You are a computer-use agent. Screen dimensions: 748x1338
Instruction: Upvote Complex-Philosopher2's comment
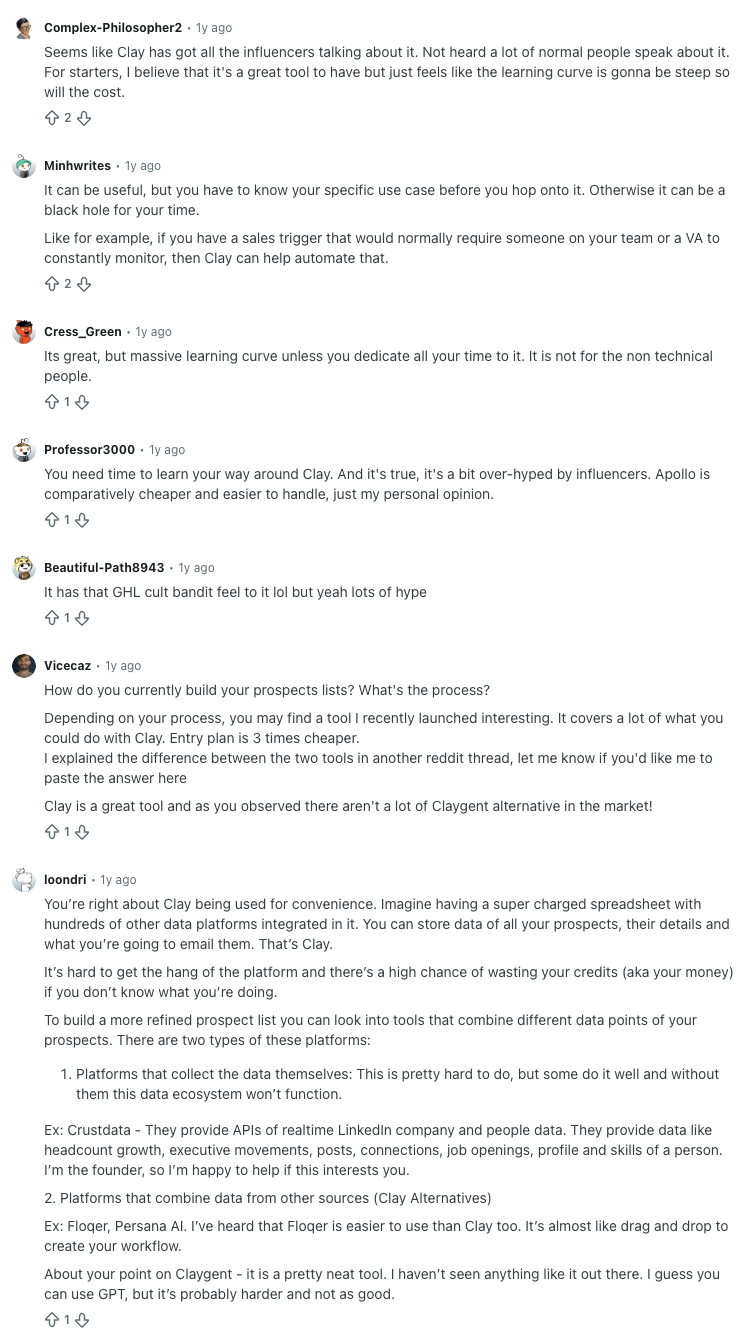(x=51, y=117)
